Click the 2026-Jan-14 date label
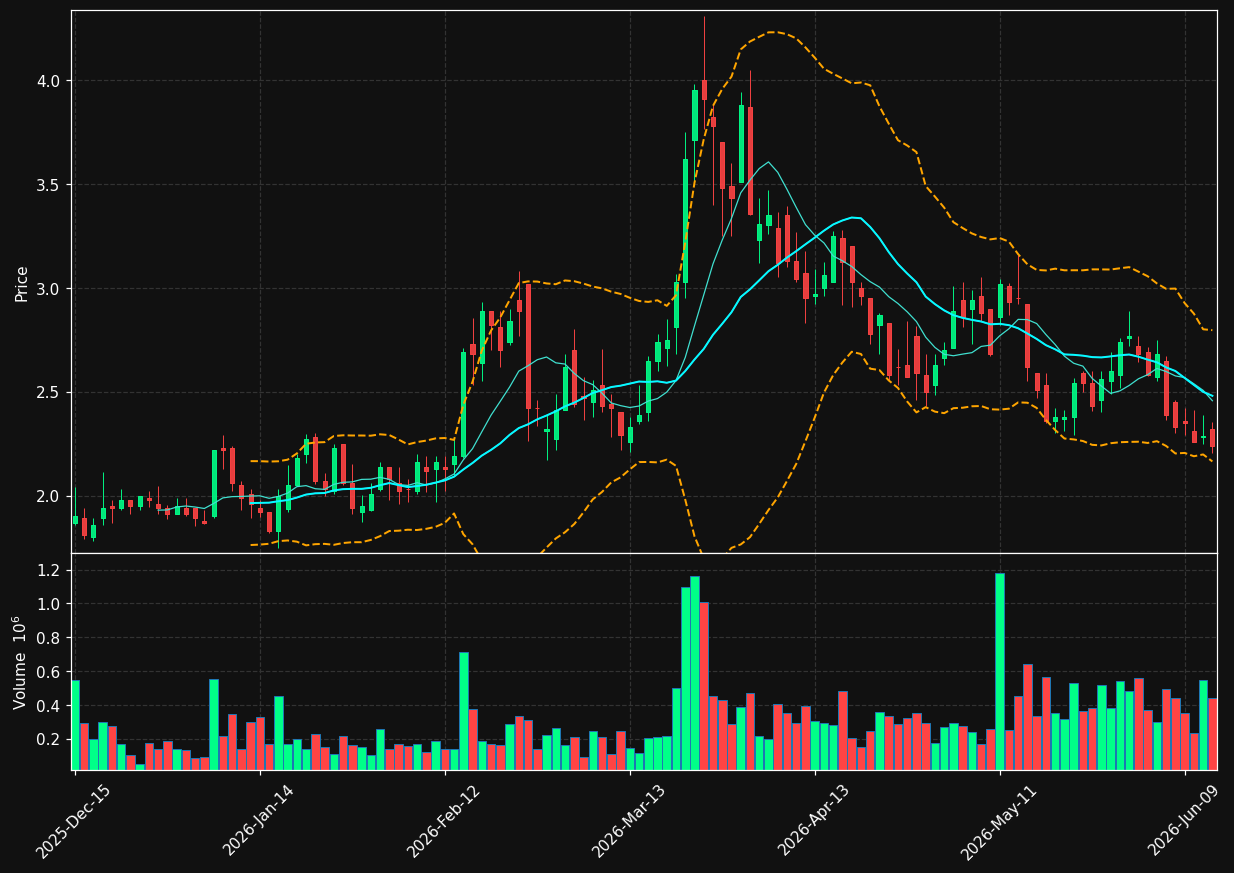The width and height of the screenshot is (1234, 873). [259, 820]
